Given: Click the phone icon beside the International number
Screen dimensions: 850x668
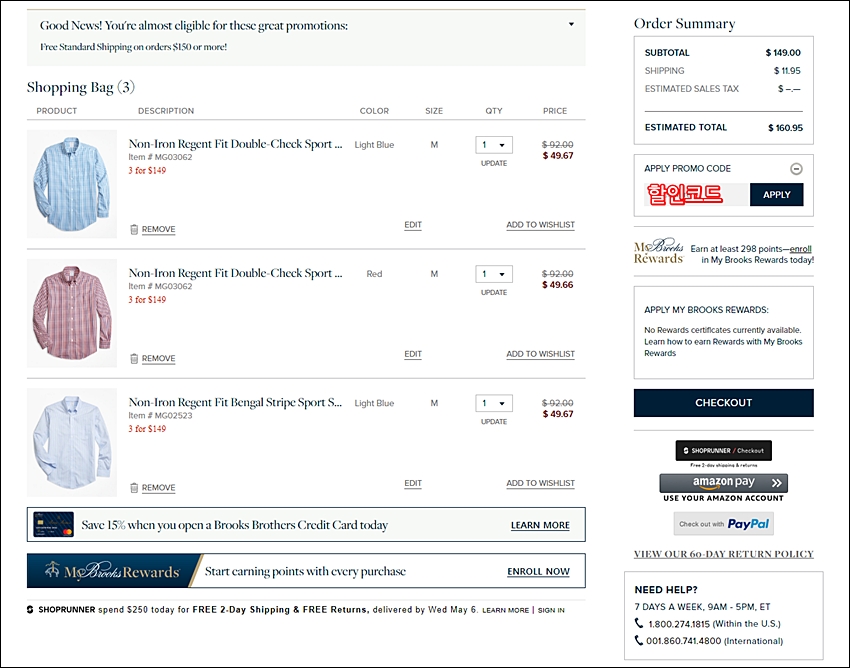Looking at the screenshot, I should point(639,640).
